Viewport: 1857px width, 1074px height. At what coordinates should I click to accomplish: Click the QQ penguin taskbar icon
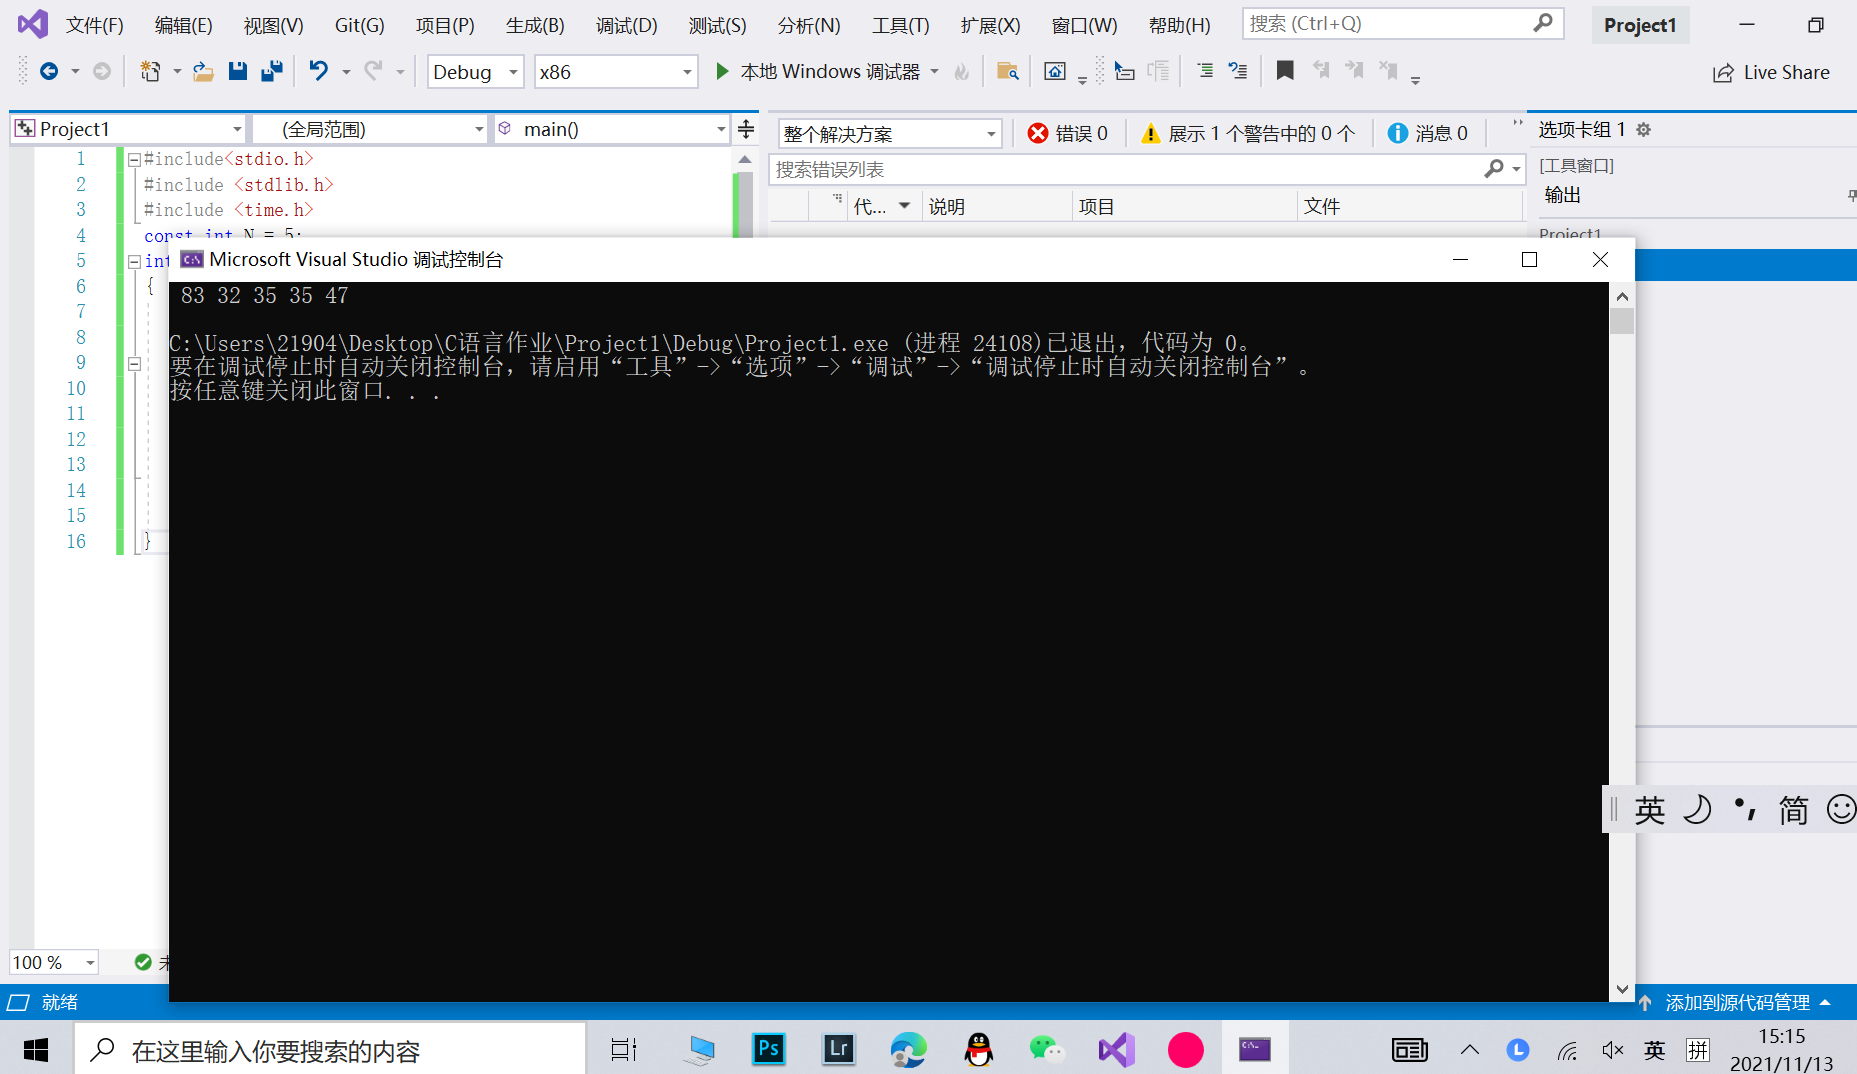(x=978, y=1049)
